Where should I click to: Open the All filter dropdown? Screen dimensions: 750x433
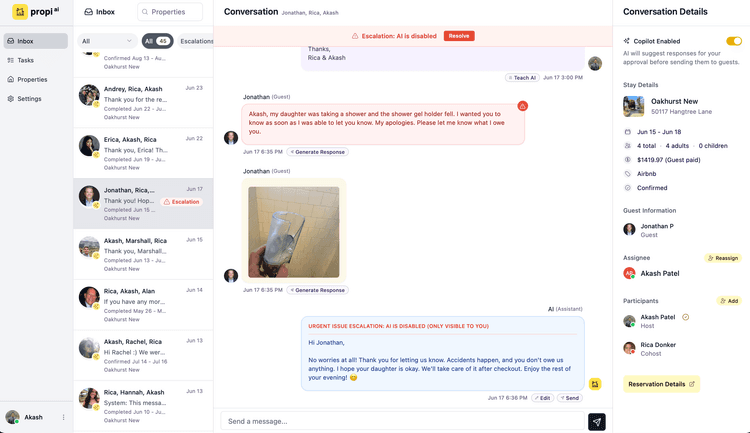(107, 41)
